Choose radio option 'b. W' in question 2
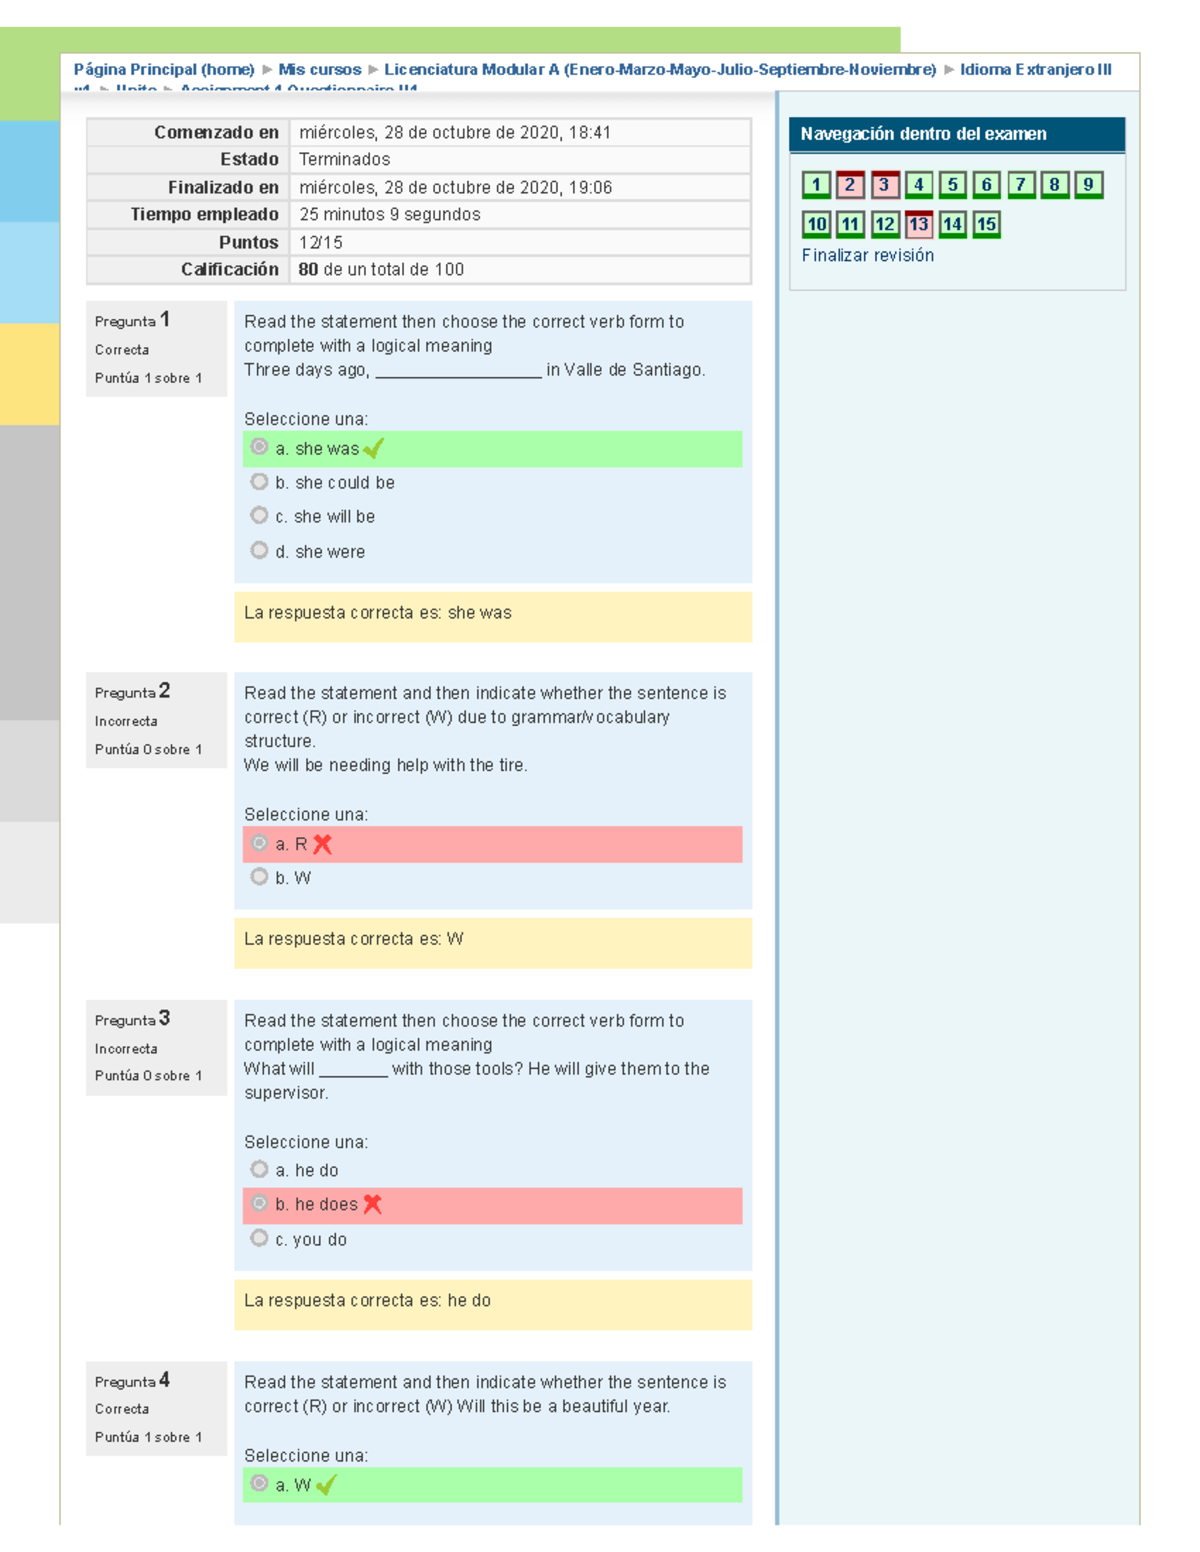Image resolution: width=1200 pixels, height=1552 pixels. tap(259, 877)
